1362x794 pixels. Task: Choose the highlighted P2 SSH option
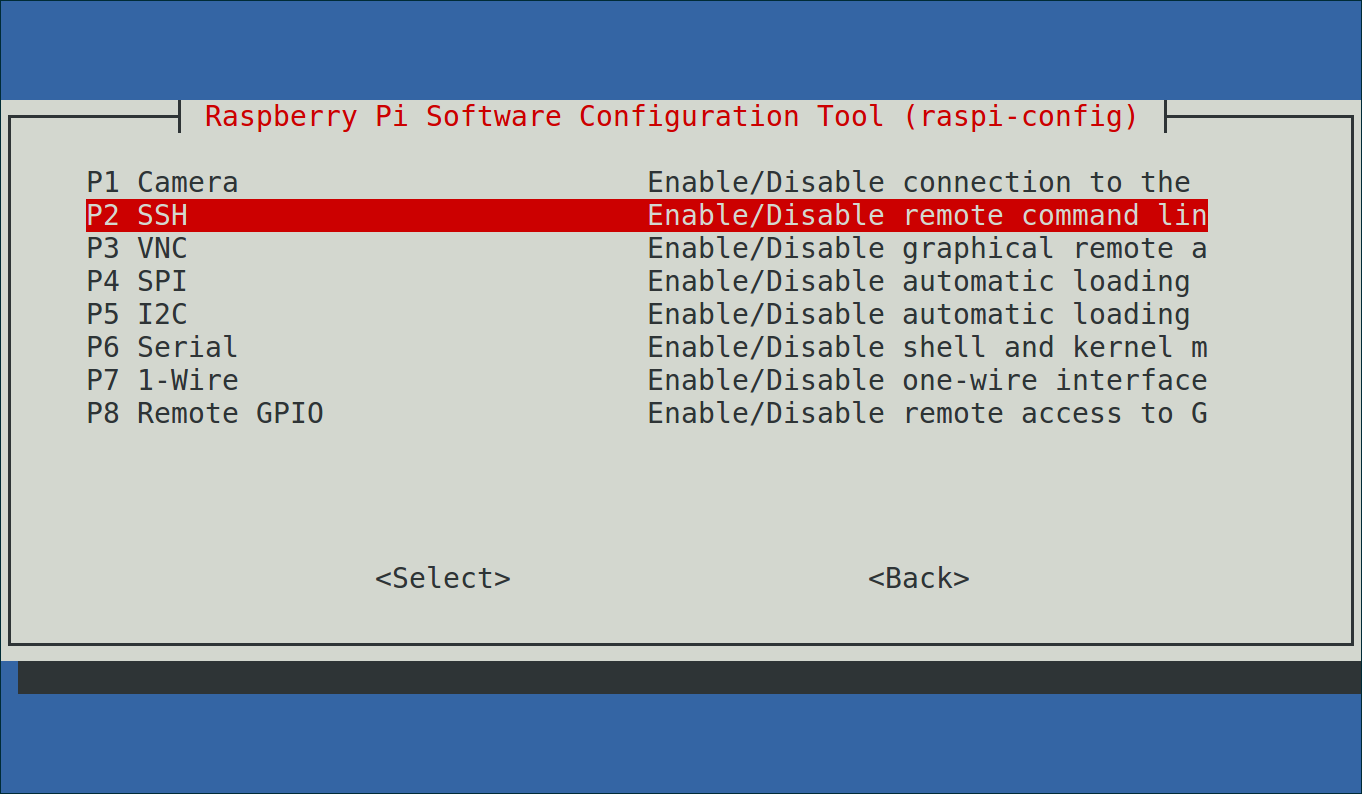click(x=647, y=215)
